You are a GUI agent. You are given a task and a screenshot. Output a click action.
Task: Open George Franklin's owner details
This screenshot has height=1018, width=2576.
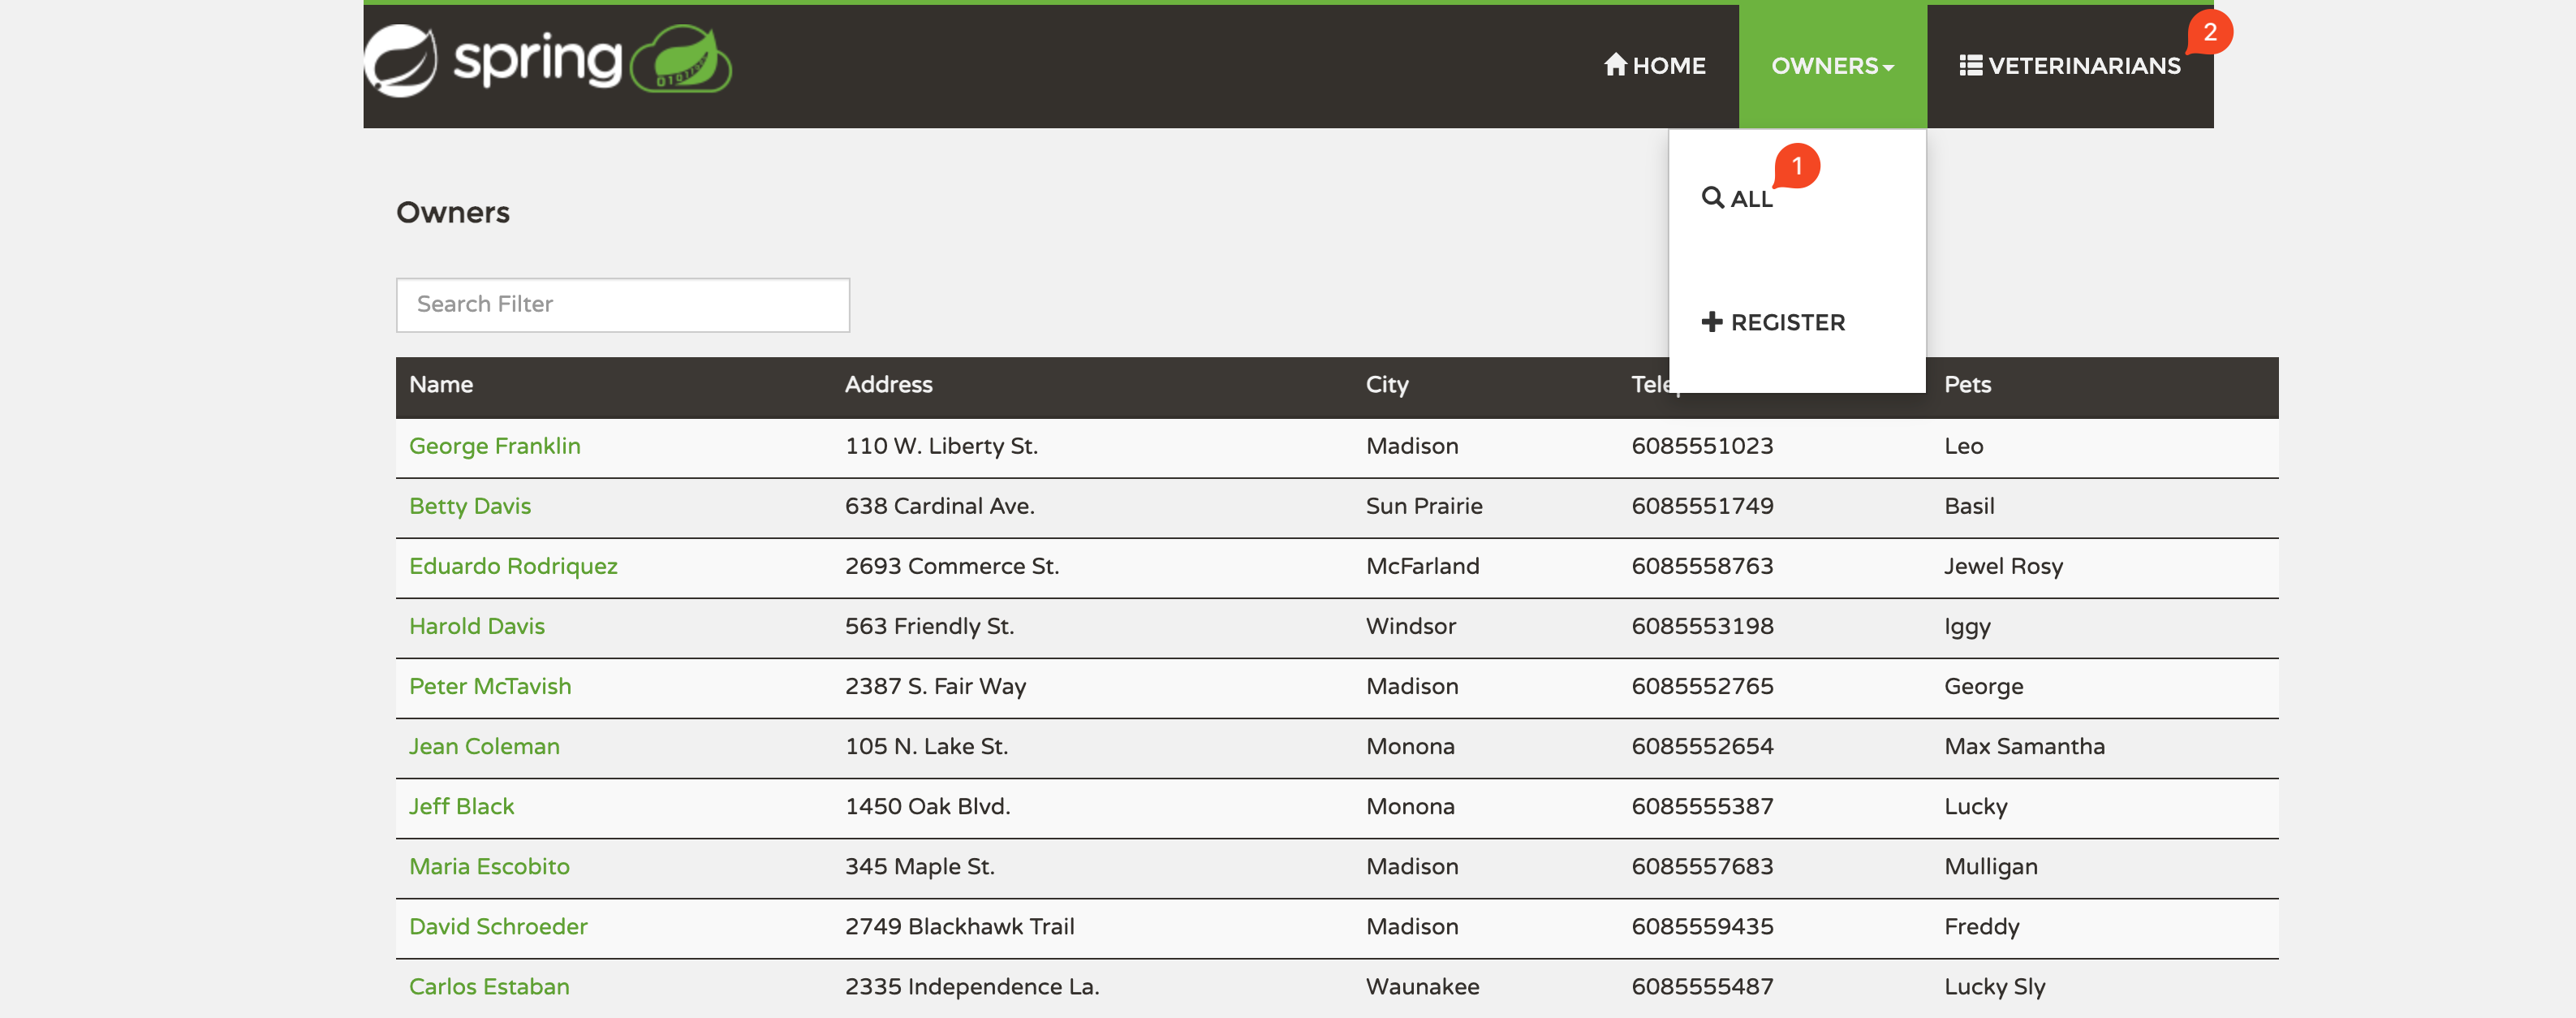(494, 446)
